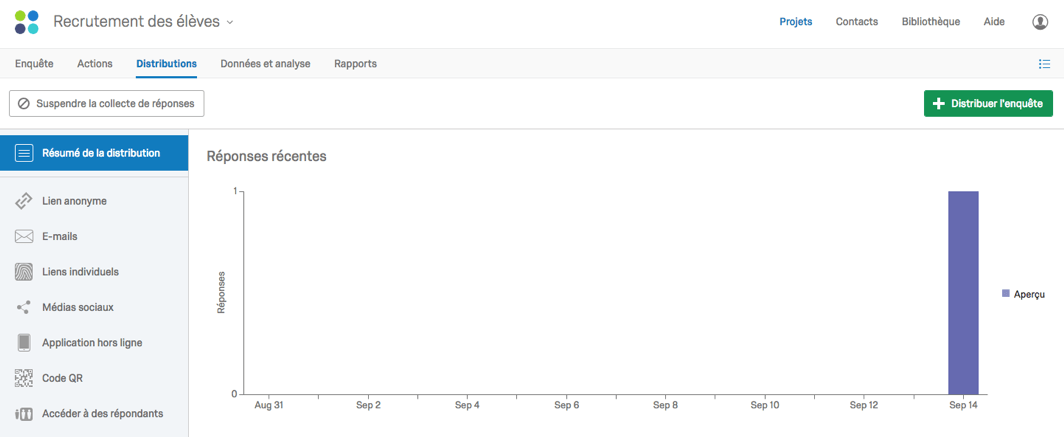Click the list view icon at right
Image resolution: width=1064 pixels, height=437 pixels.
[x=1044, y=64]
